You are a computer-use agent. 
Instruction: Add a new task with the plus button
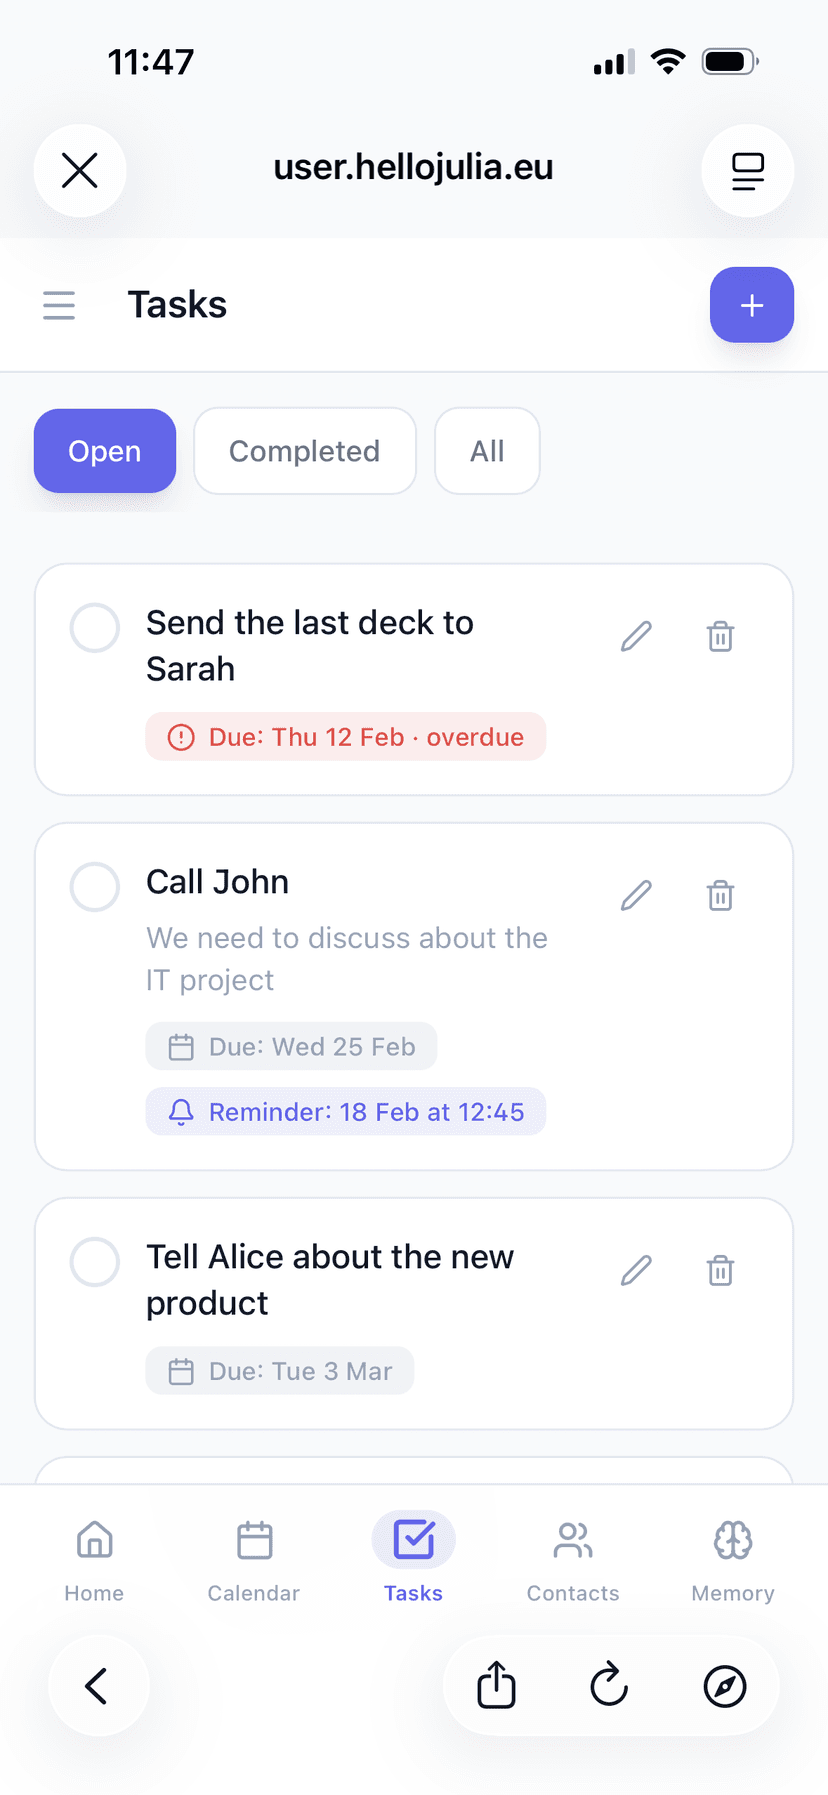pyautogui.click(x=751, y=305)
